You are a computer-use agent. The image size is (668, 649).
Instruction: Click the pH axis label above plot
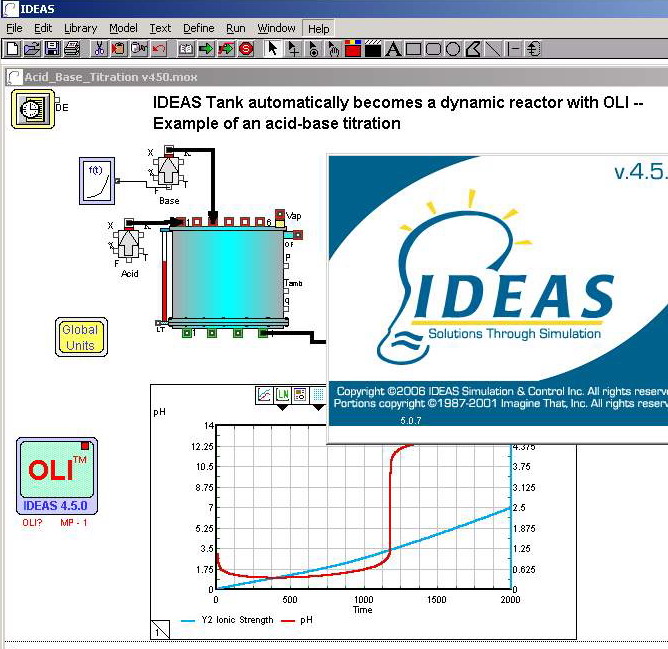159,412
